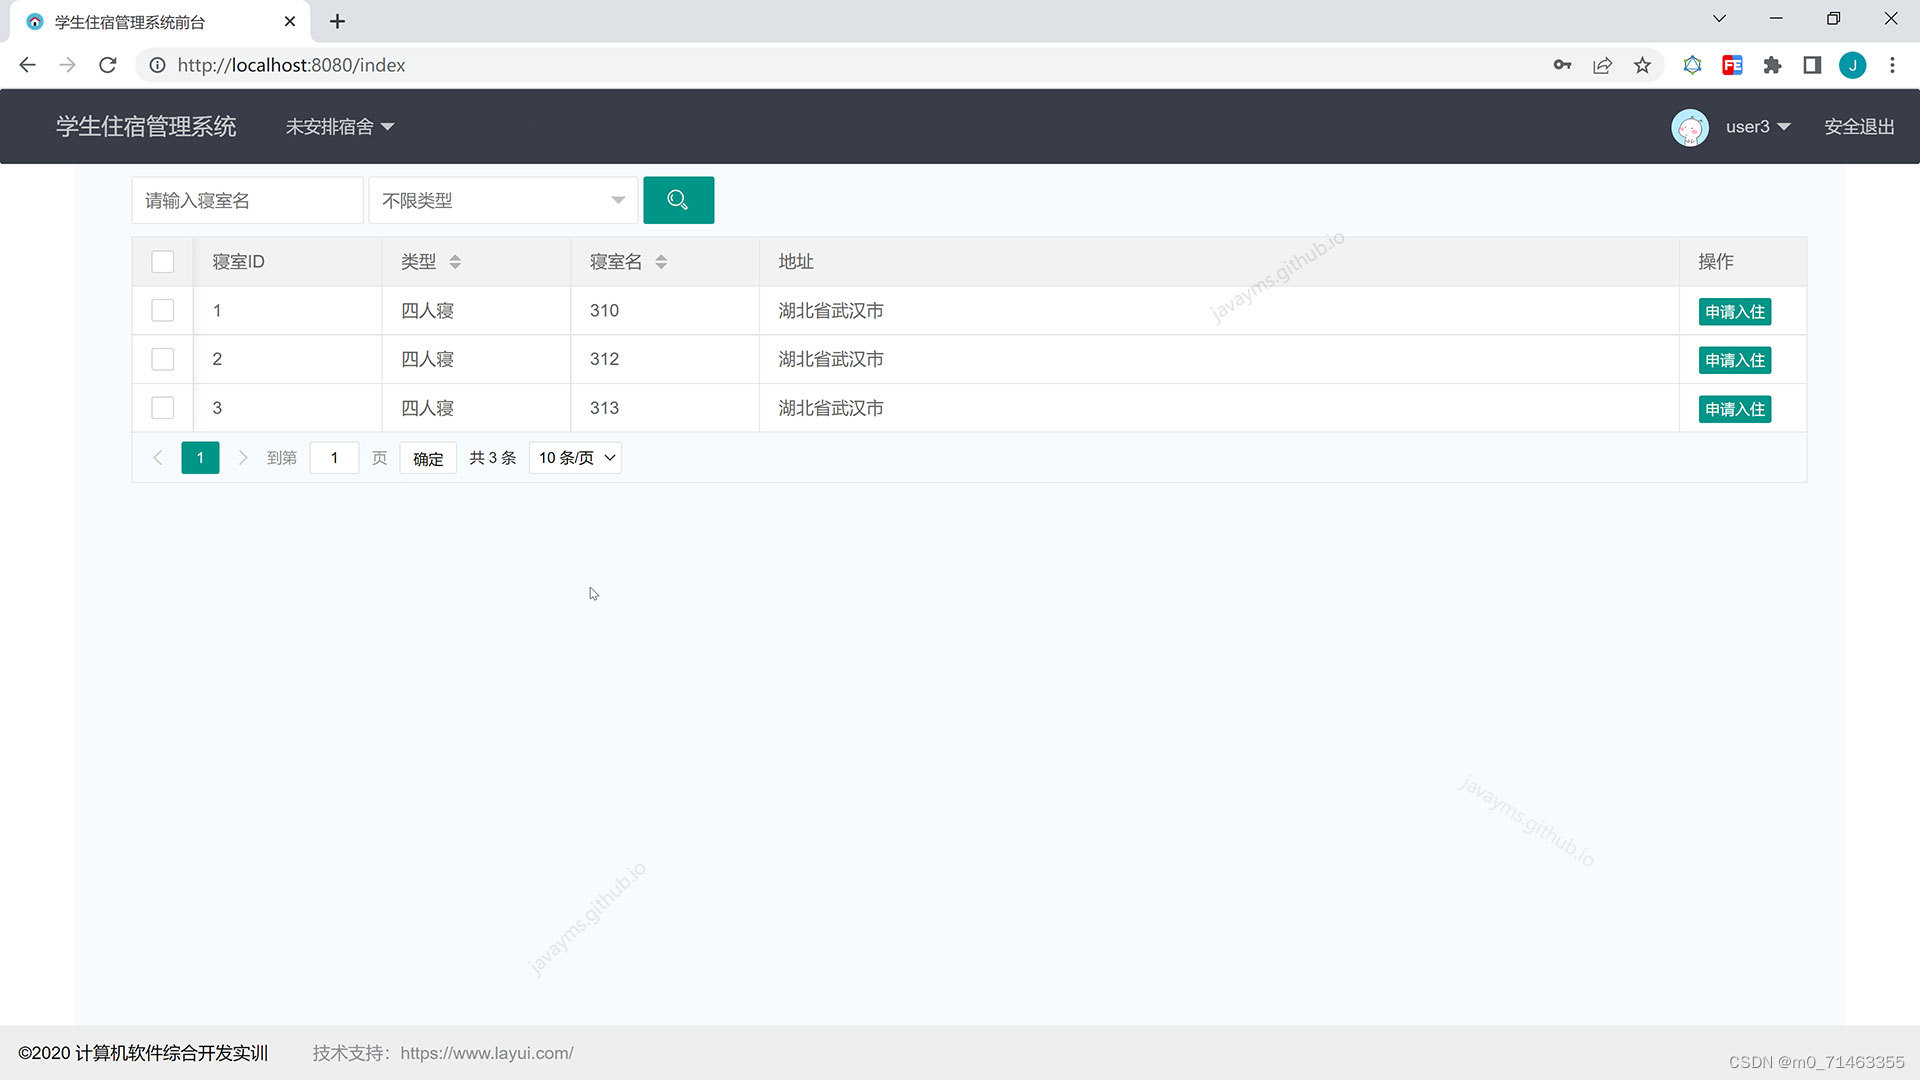Open the 不限类型 type dropdown

click(x=502, y=201)
